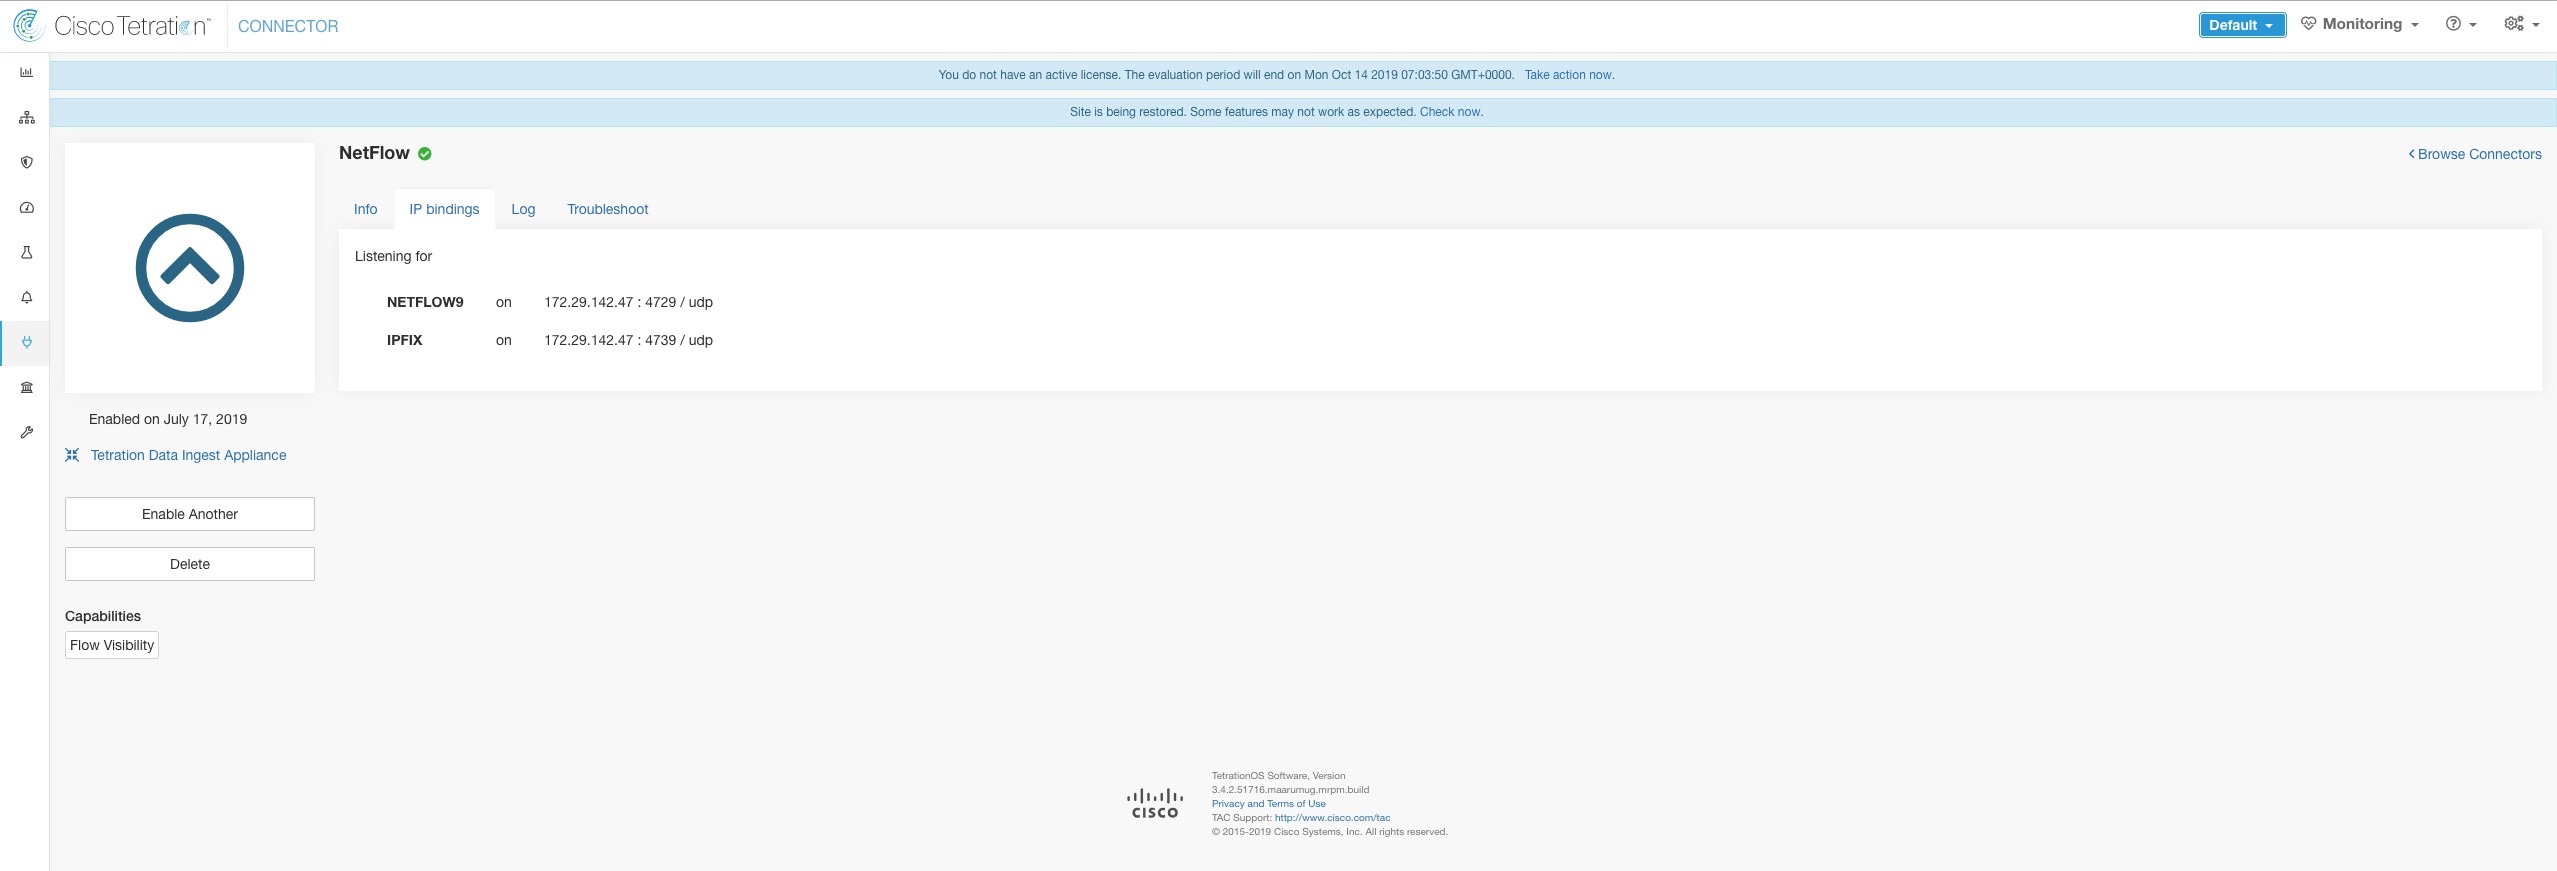
Task: Click the NetFlow connector logo image
Action: pyautogui.click(x=190, y=268)
